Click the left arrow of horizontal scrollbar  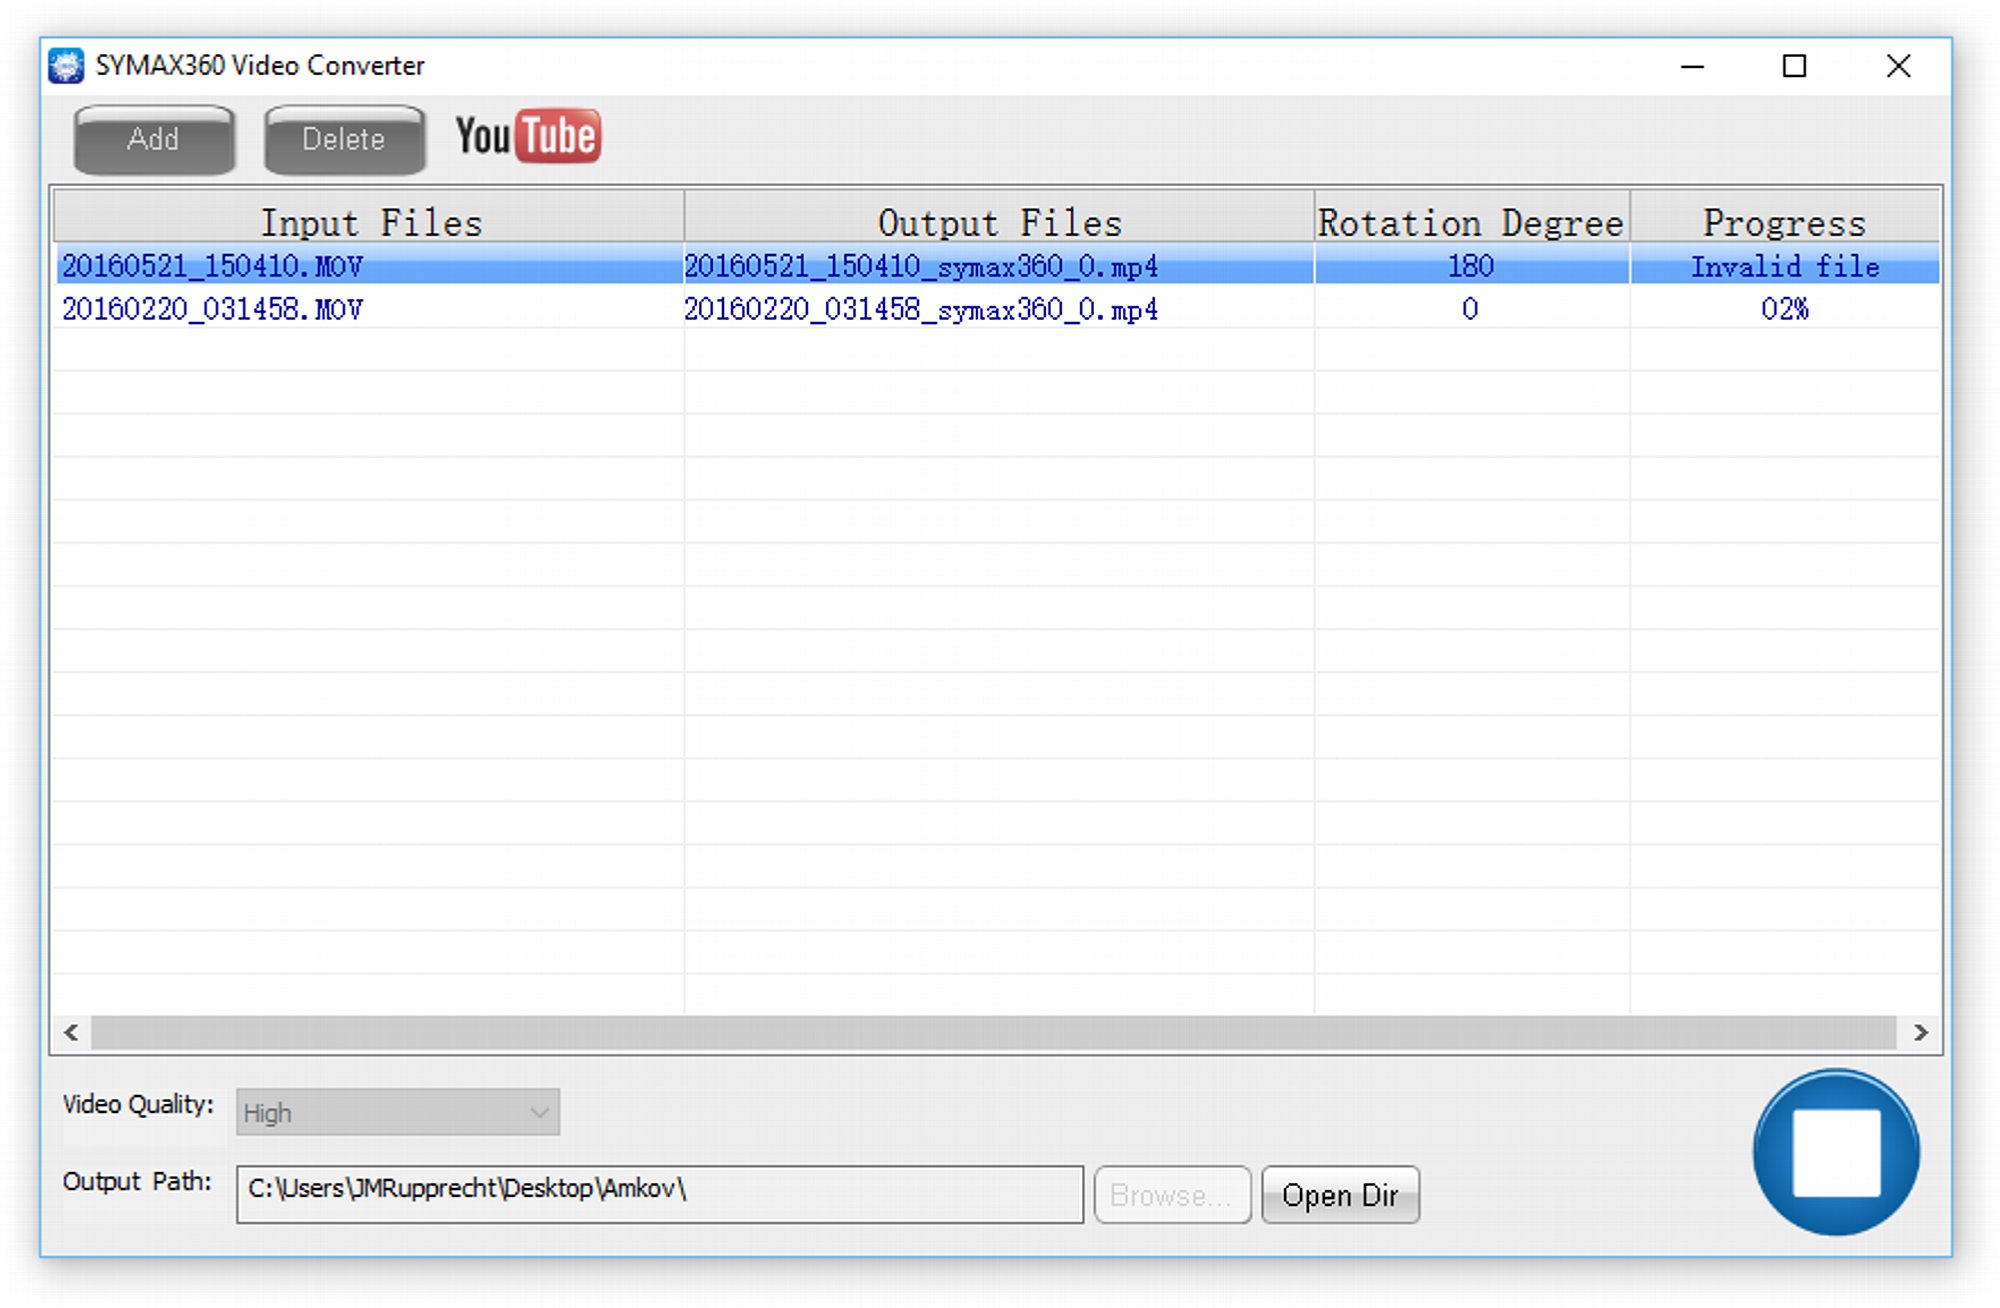click(x=72, y=1032)
